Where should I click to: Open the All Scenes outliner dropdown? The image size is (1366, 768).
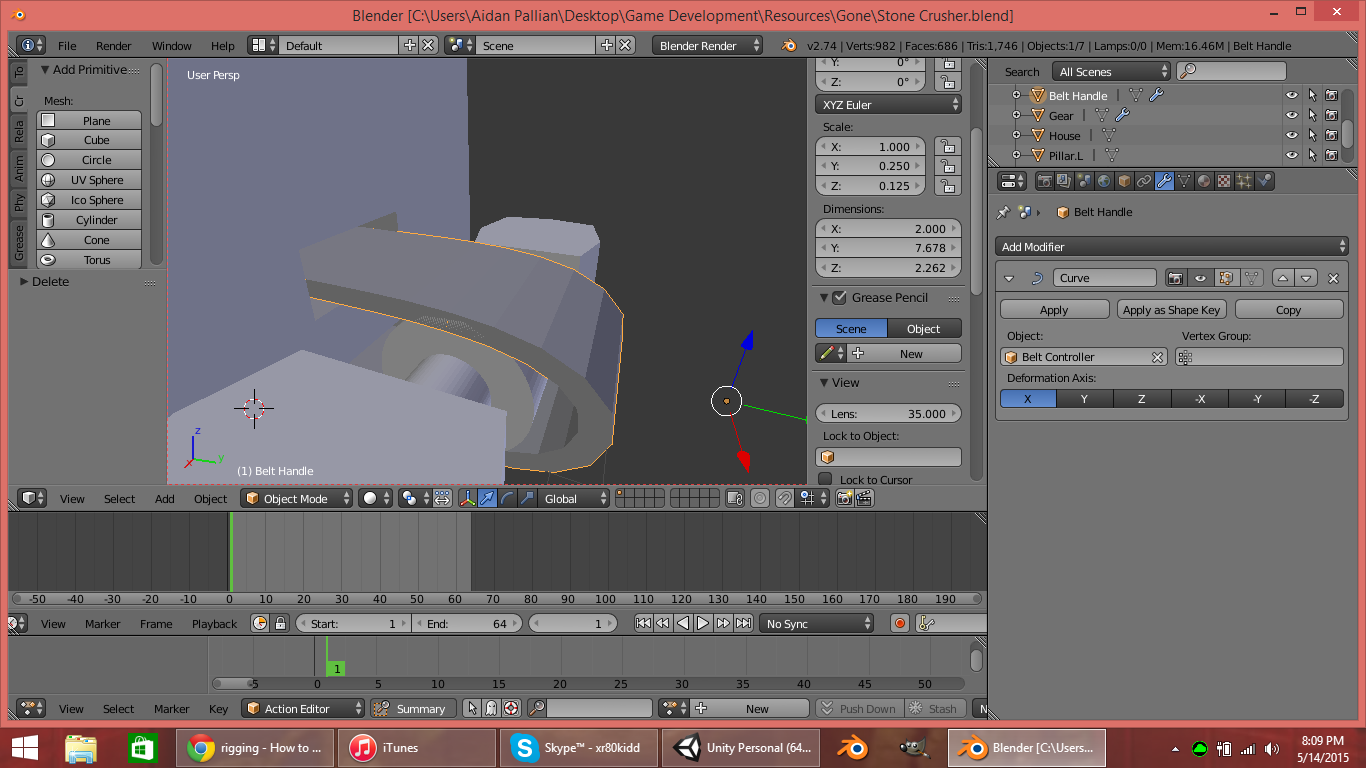(x=1111, y=72)
